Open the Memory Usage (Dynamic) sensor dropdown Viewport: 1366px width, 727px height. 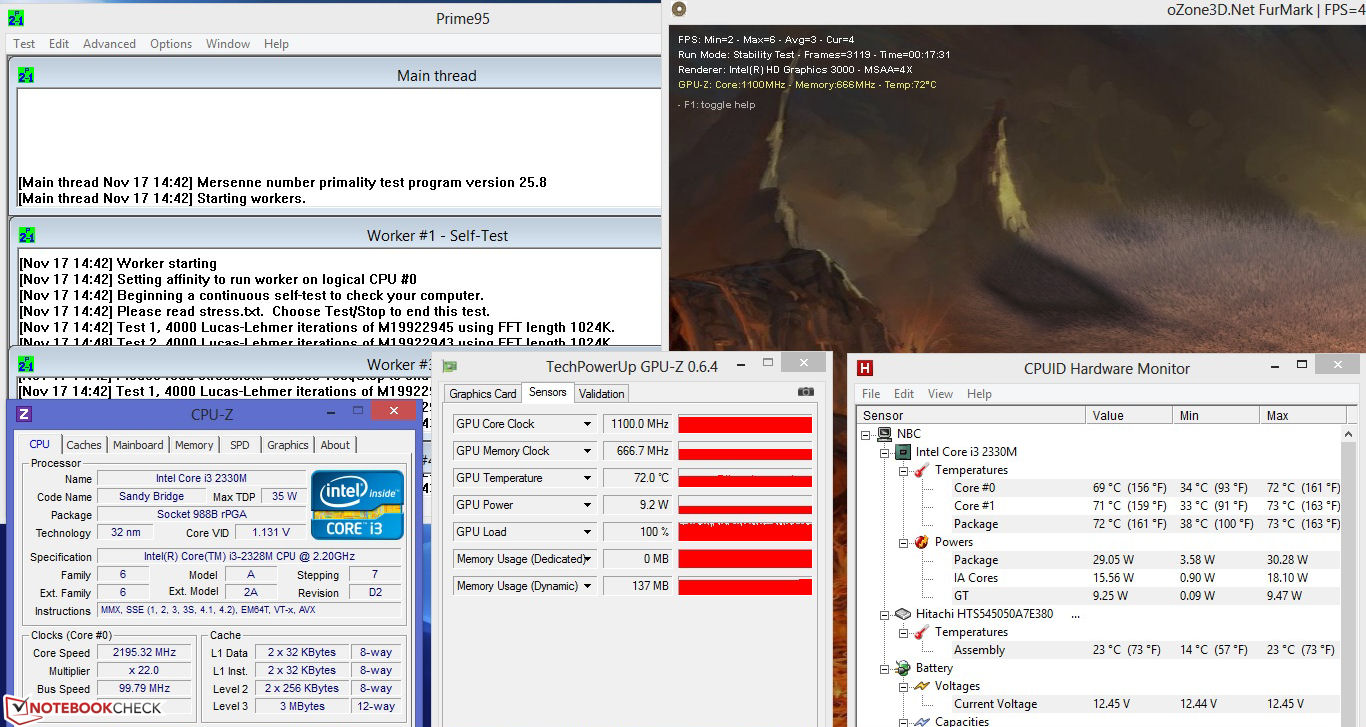[588, 586]
